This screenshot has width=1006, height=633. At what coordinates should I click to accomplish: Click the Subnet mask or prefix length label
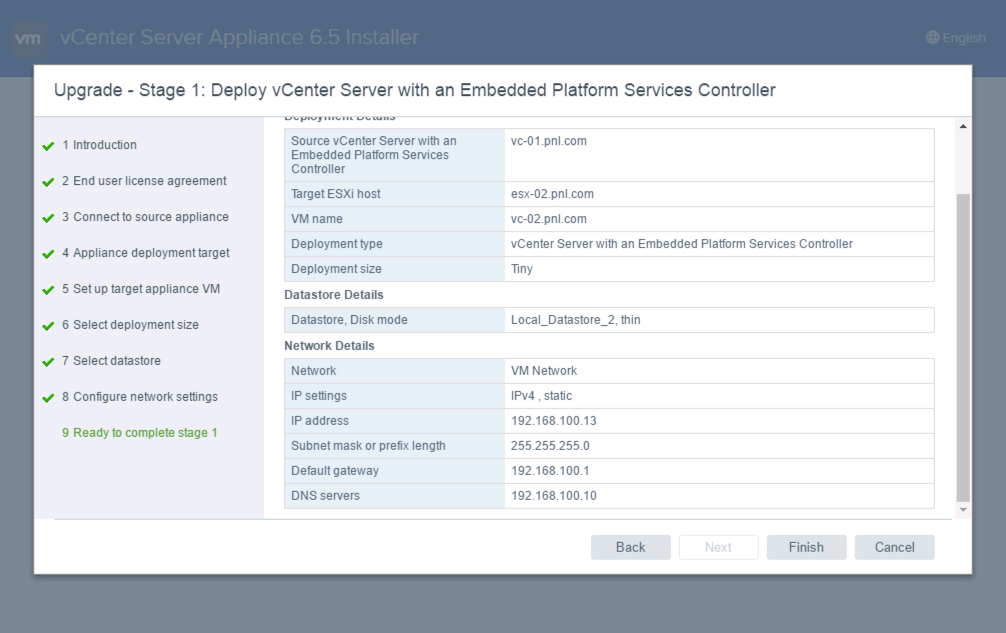(368, 446)
